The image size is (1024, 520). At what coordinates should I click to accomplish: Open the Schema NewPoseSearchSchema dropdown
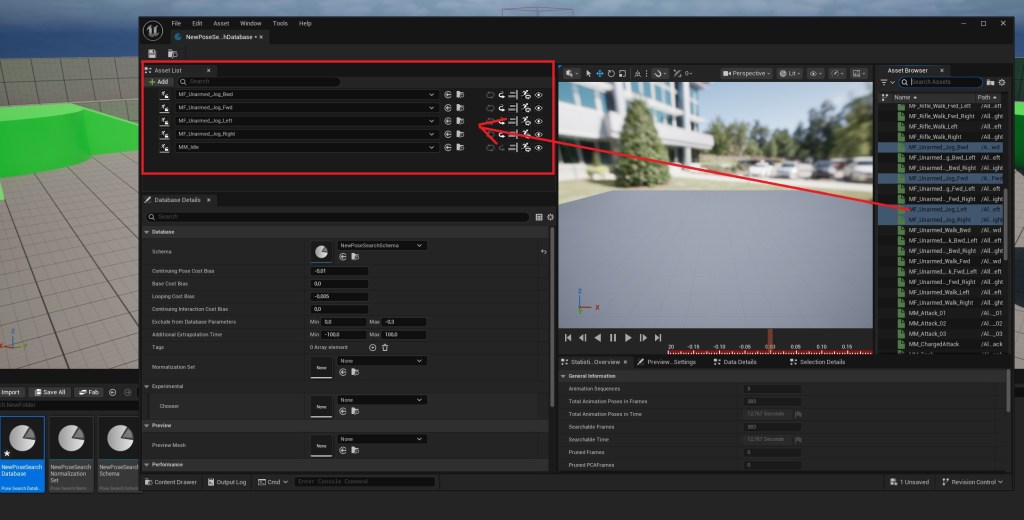click(x=383, y=245)
